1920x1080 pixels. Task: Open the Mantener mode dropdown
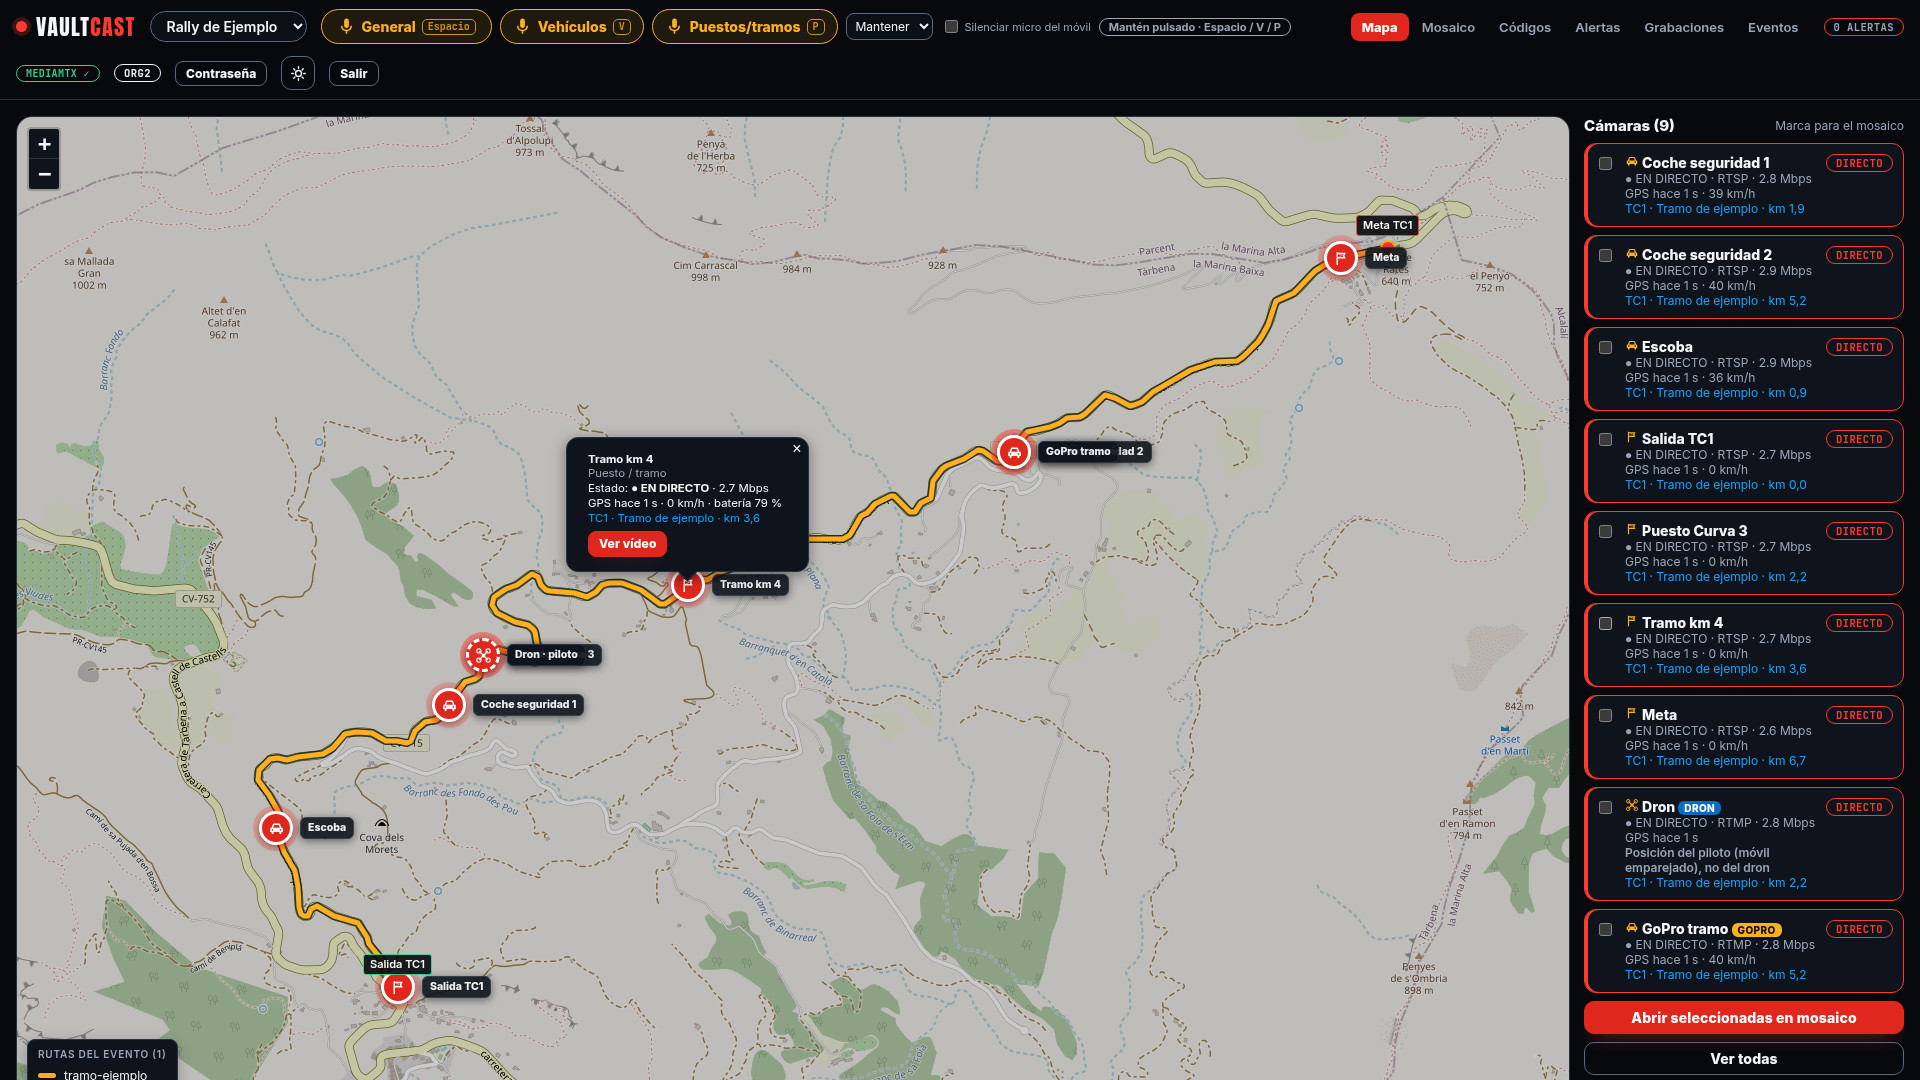click(x=889, y=27)
